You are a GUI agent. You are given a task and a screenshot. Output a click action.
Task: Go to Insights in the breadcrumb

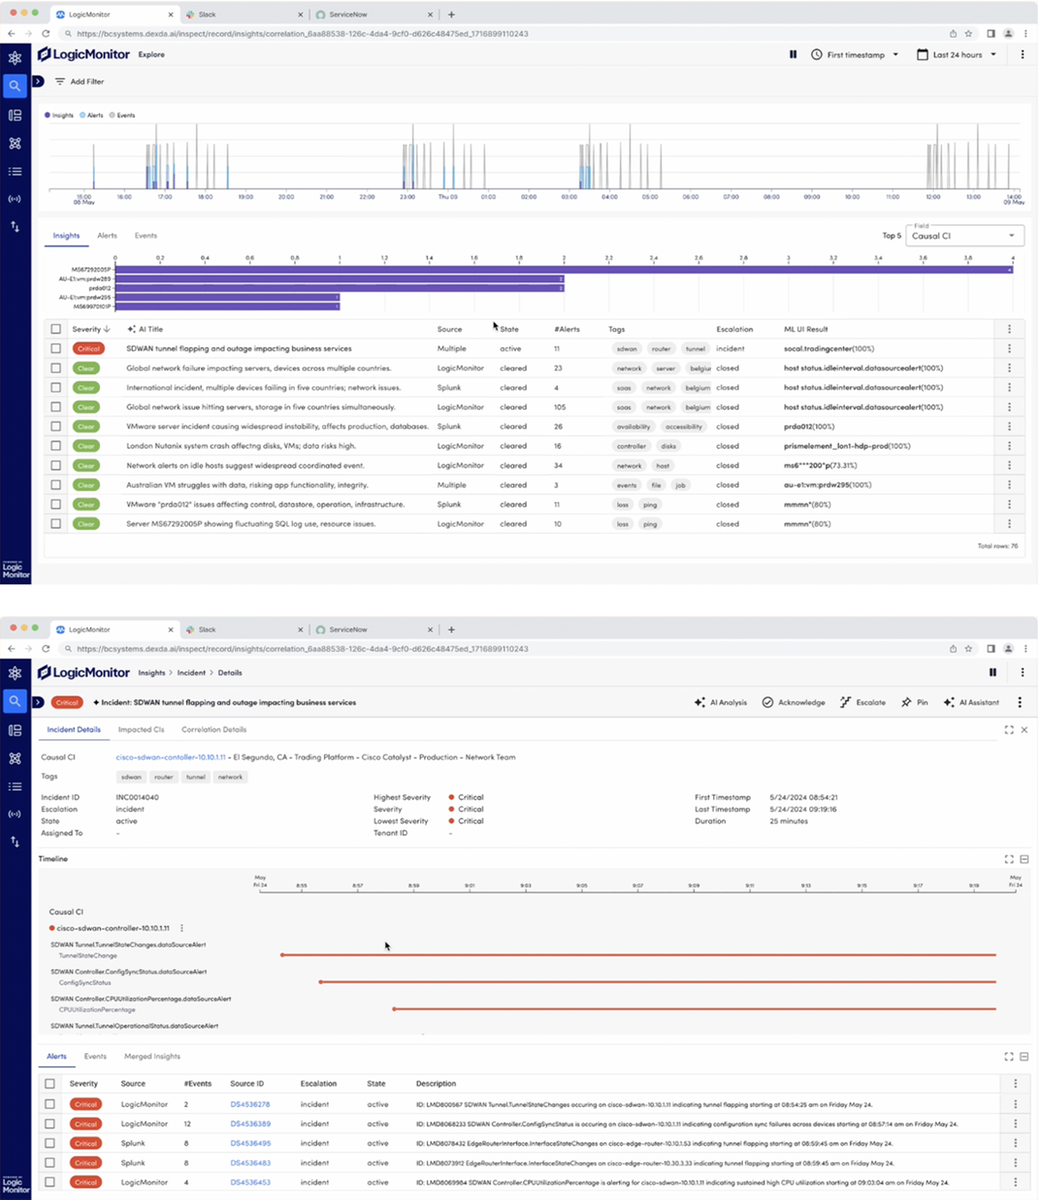pyautogui.click(x=152, y=673)
